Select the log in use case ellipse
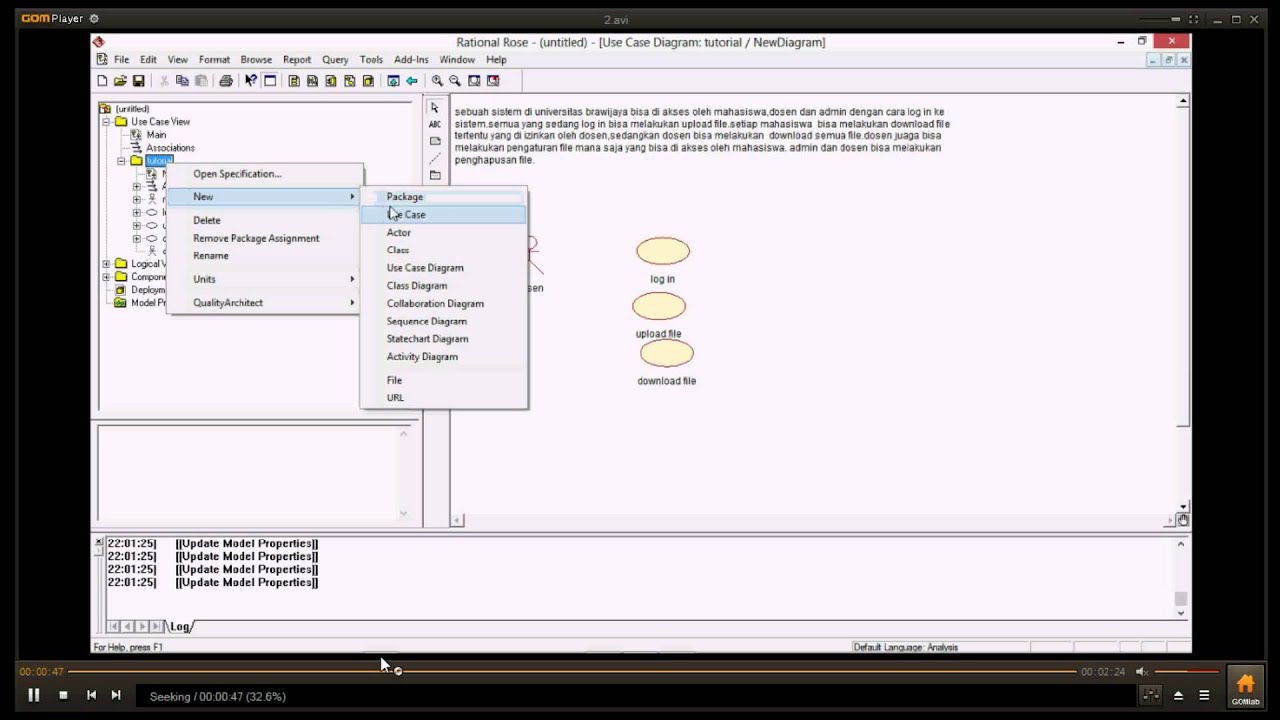This screenshot has height=720, width=1280. [663, 251]
